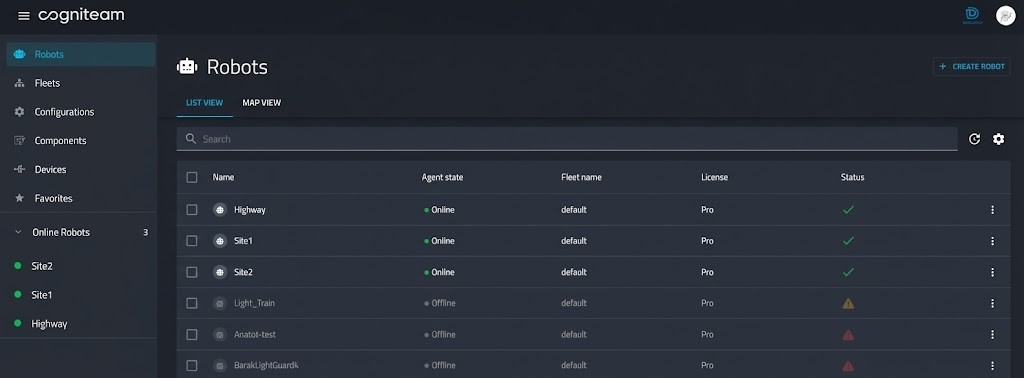The height and width of the screenshot is (378, 1024).
Task: Click the Favorites star icon
Action: (20, 198)
